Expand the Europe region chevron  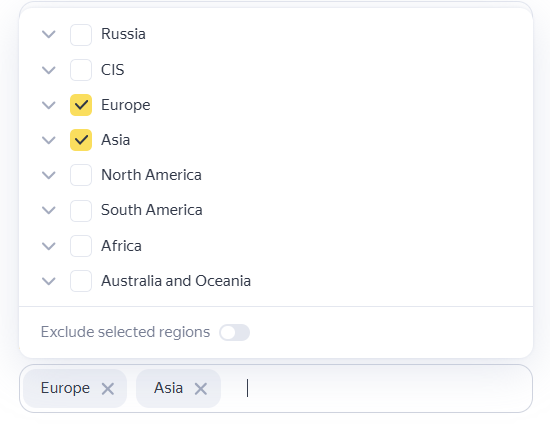point(49,105)
